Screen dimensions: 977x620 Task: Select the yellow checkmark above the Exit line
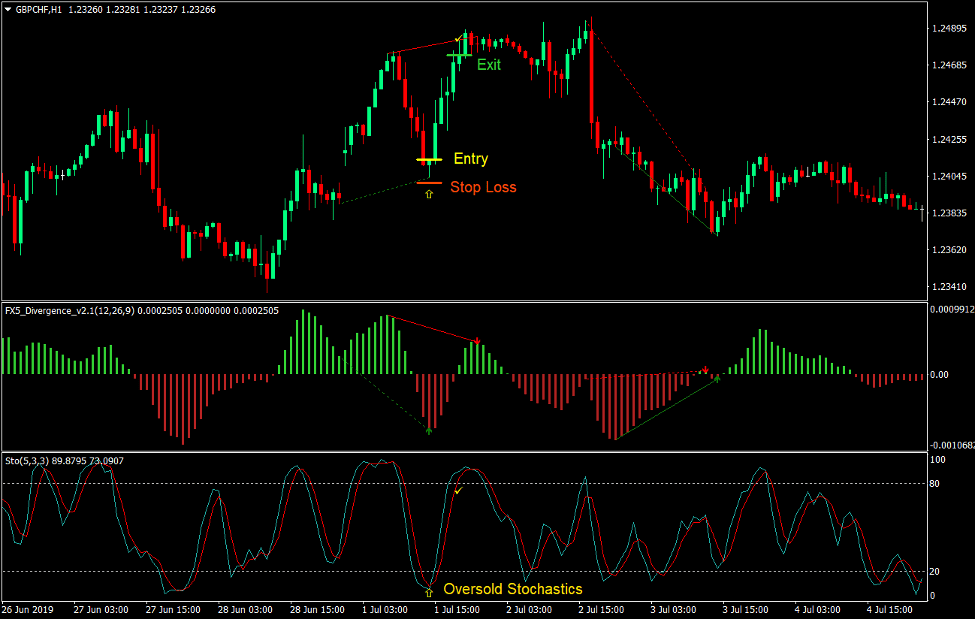[459, 39]
